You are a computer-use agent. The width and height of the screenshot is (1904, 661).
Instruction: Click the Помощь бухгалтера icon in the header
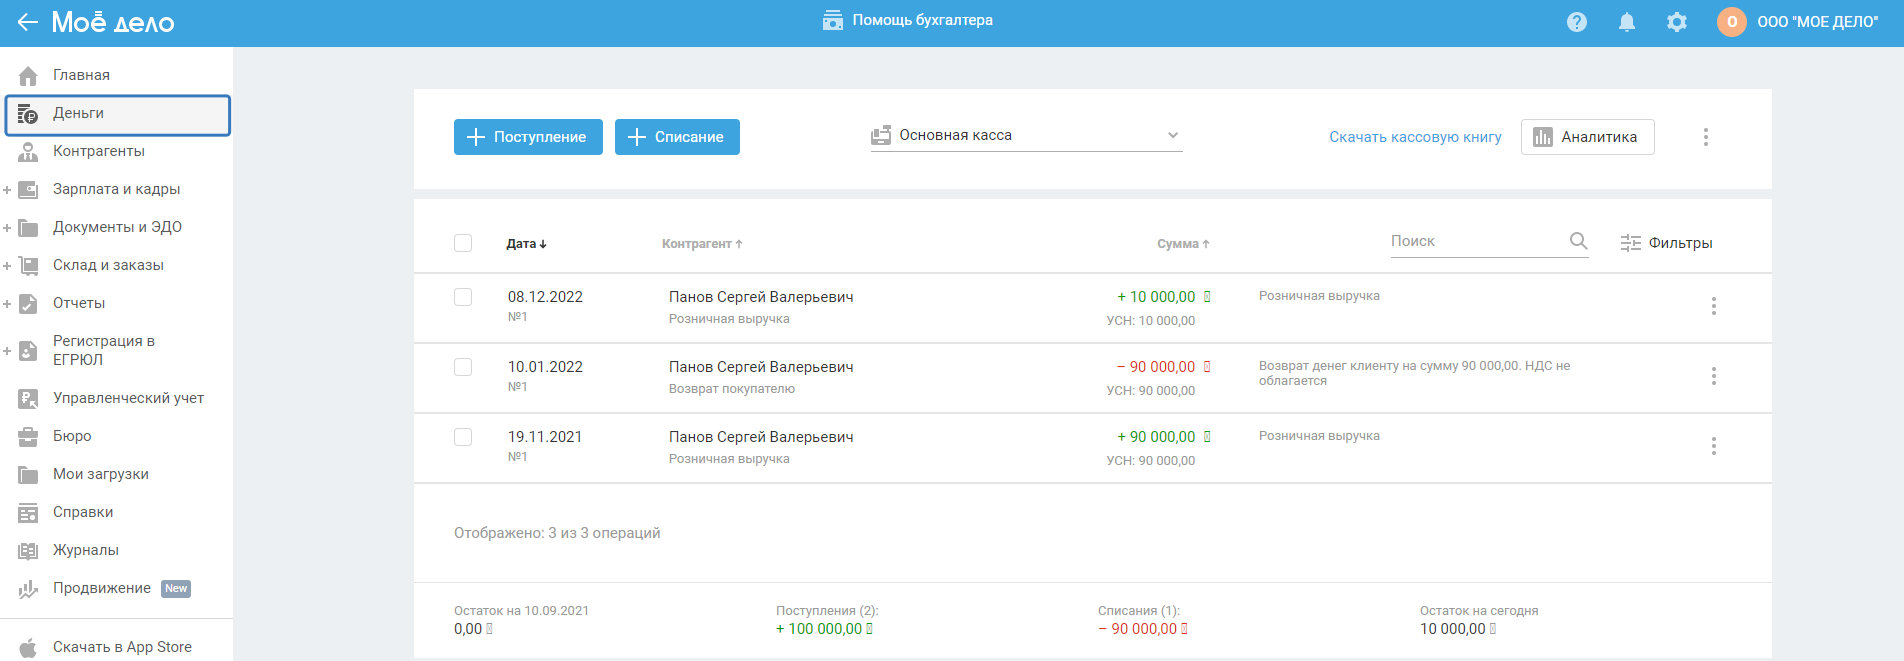click(832, 21)
